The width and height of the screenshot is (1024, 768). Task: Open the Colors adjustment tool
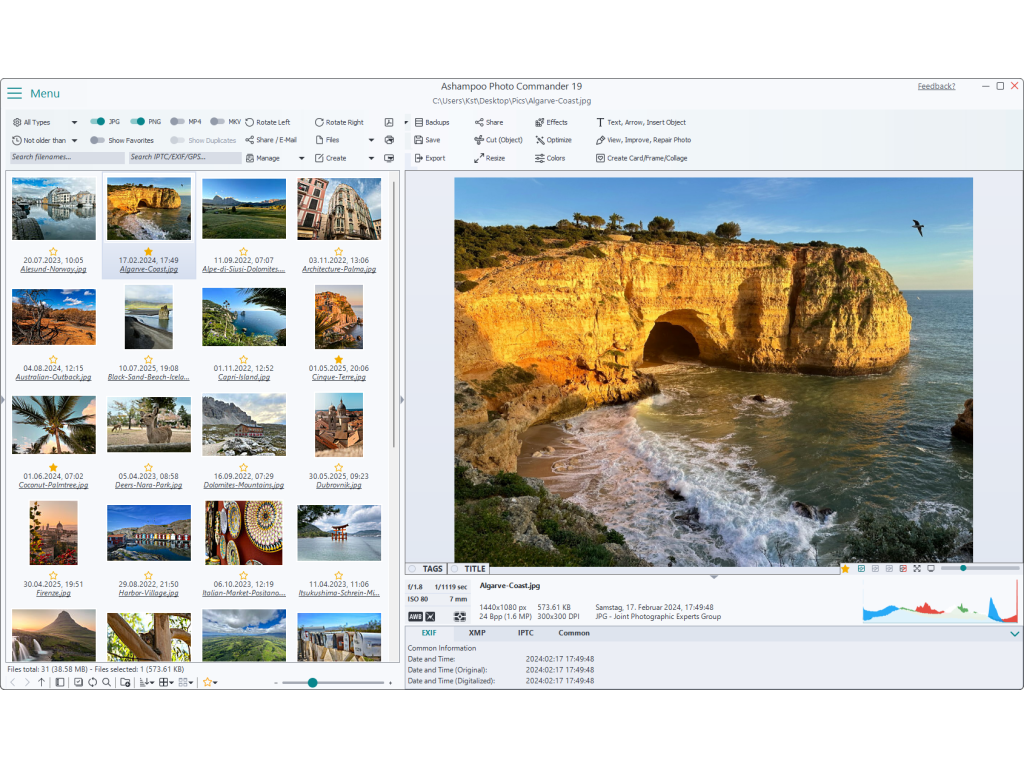[550, 158]
